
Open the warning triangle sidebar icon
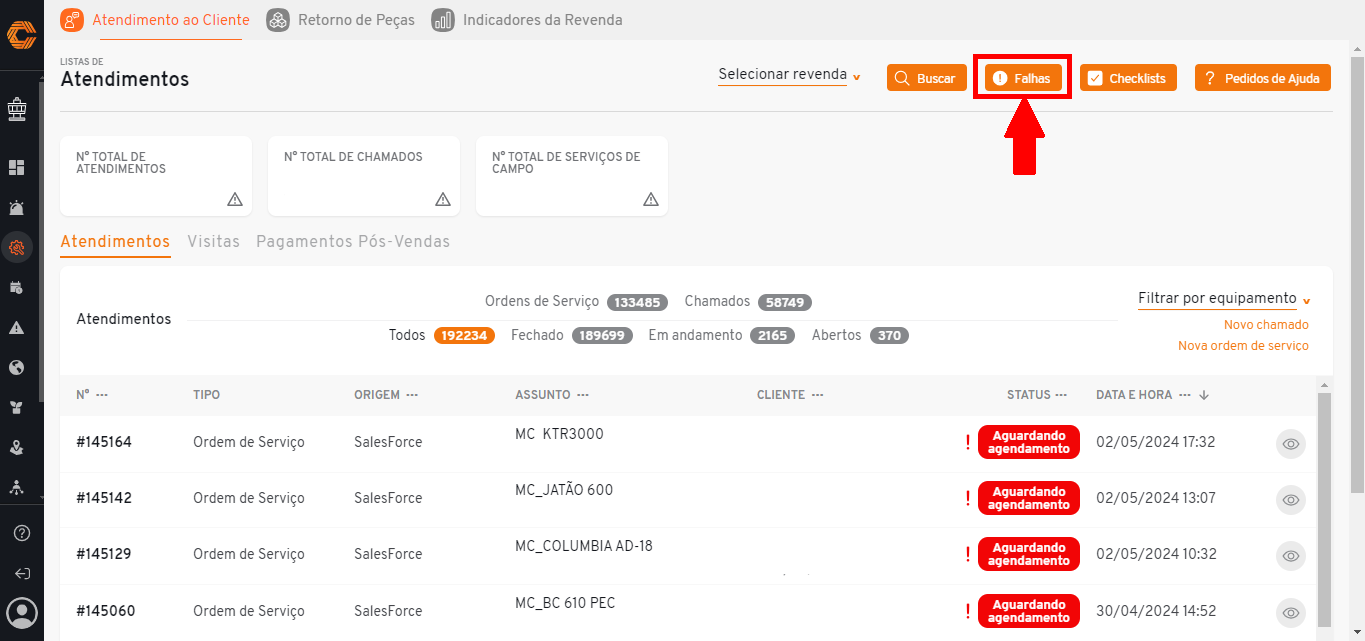tap(16, 327)
